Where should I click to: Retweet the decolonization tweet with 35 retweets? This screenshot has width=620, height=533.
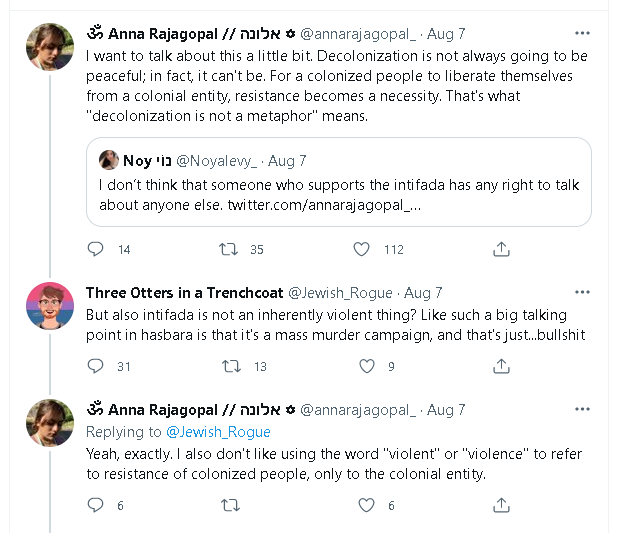coord(228,249)
